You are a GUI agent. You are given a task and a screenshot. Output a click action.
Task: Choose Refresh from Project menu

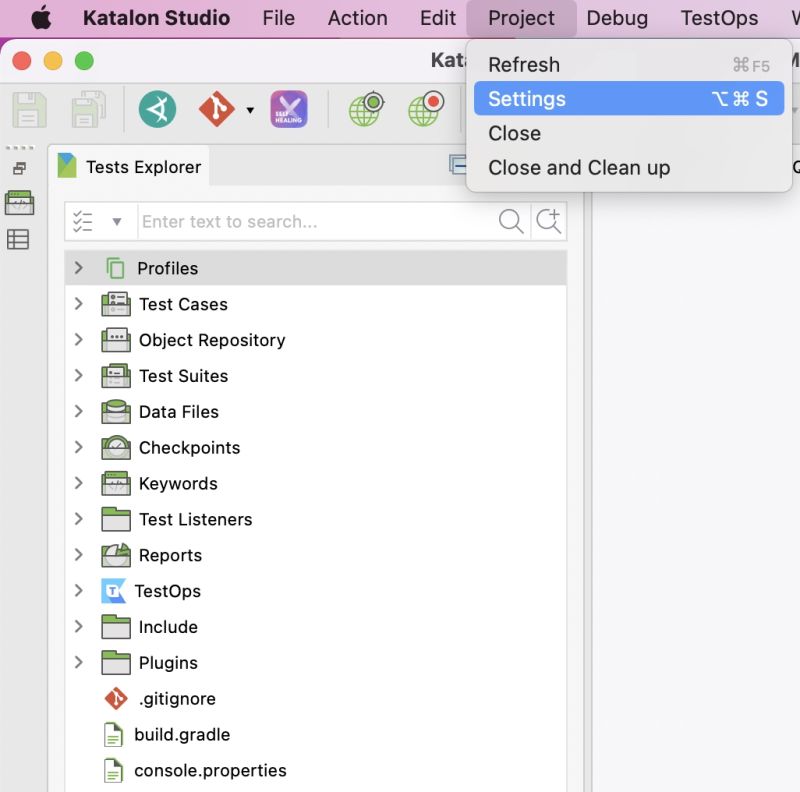629,64
